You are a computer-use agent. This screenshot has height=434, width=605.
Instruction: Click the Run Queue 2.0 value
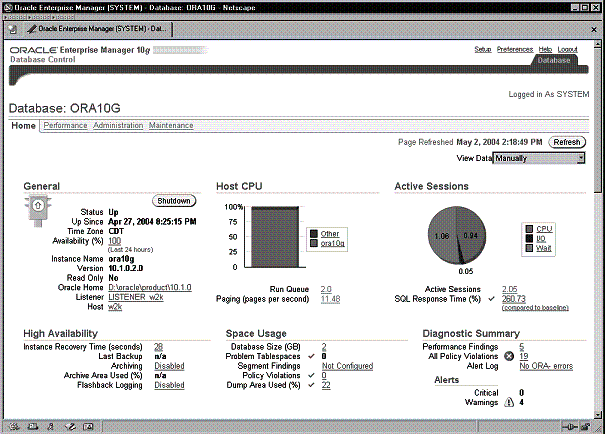tap(326, 289)
